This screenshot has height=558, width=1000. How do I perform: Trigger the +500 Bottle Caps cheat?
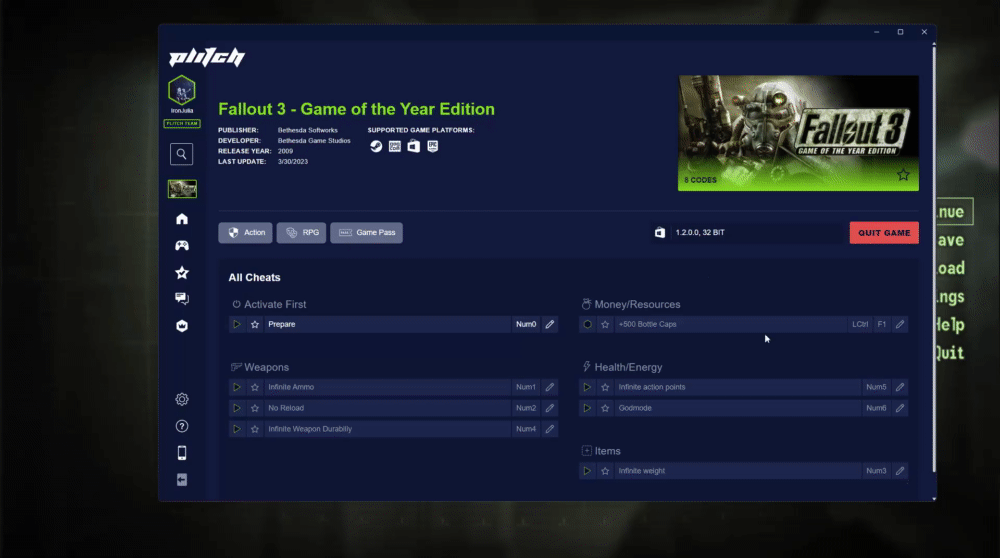pos(587,324)
